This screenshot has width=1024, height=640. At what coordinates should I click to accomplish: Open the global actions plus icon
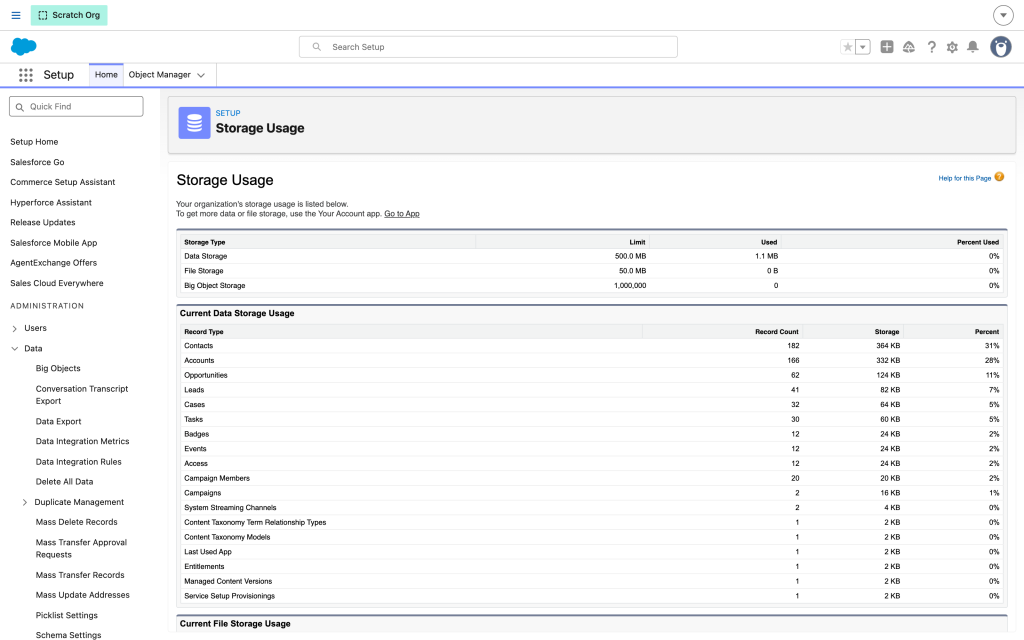click(x=887, y=47)
